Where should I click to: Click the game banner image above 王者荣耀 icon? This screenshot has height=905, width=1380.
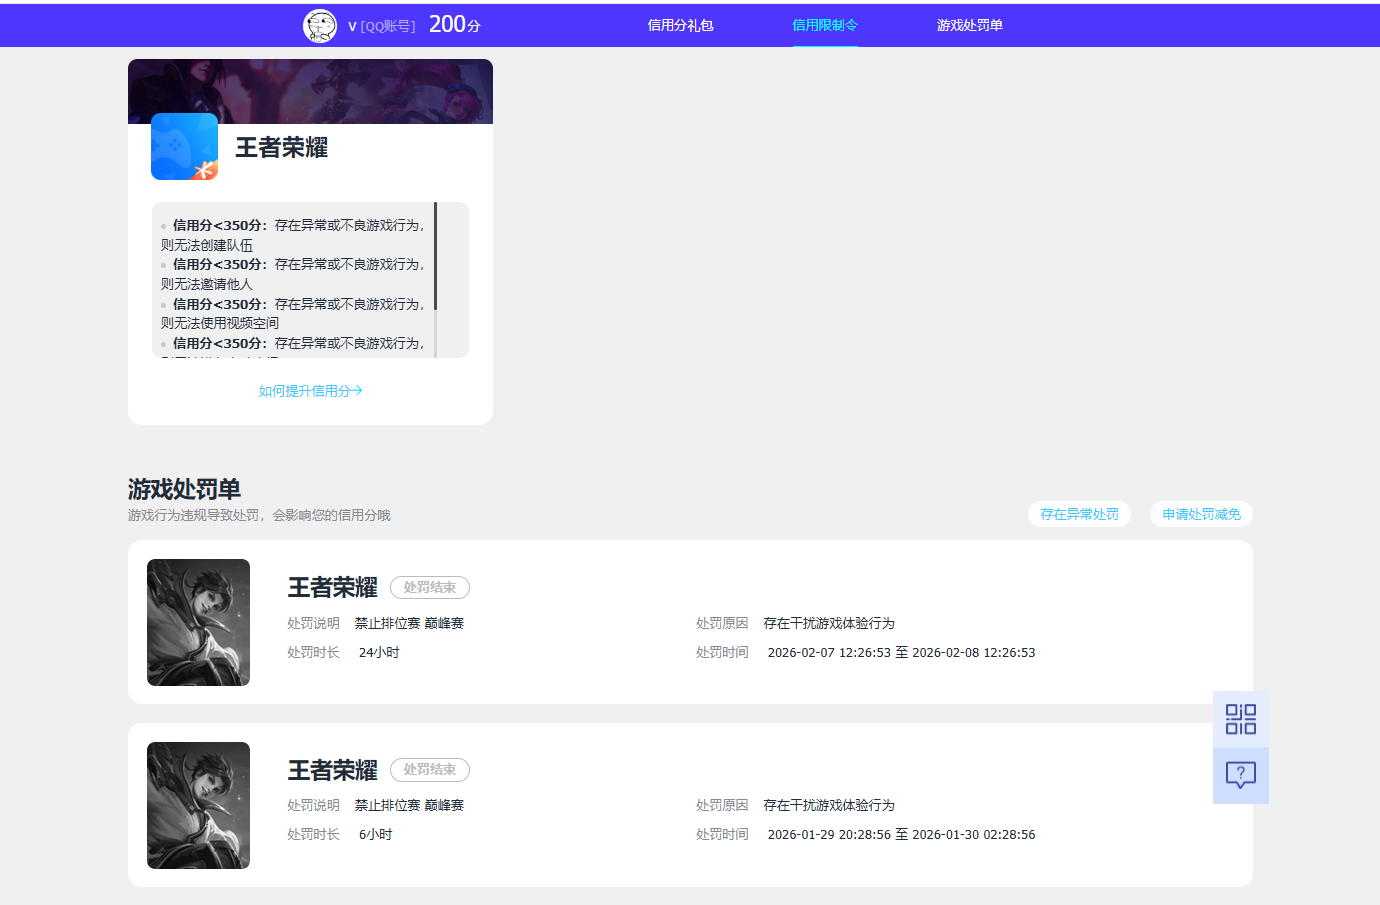(310, 90)
